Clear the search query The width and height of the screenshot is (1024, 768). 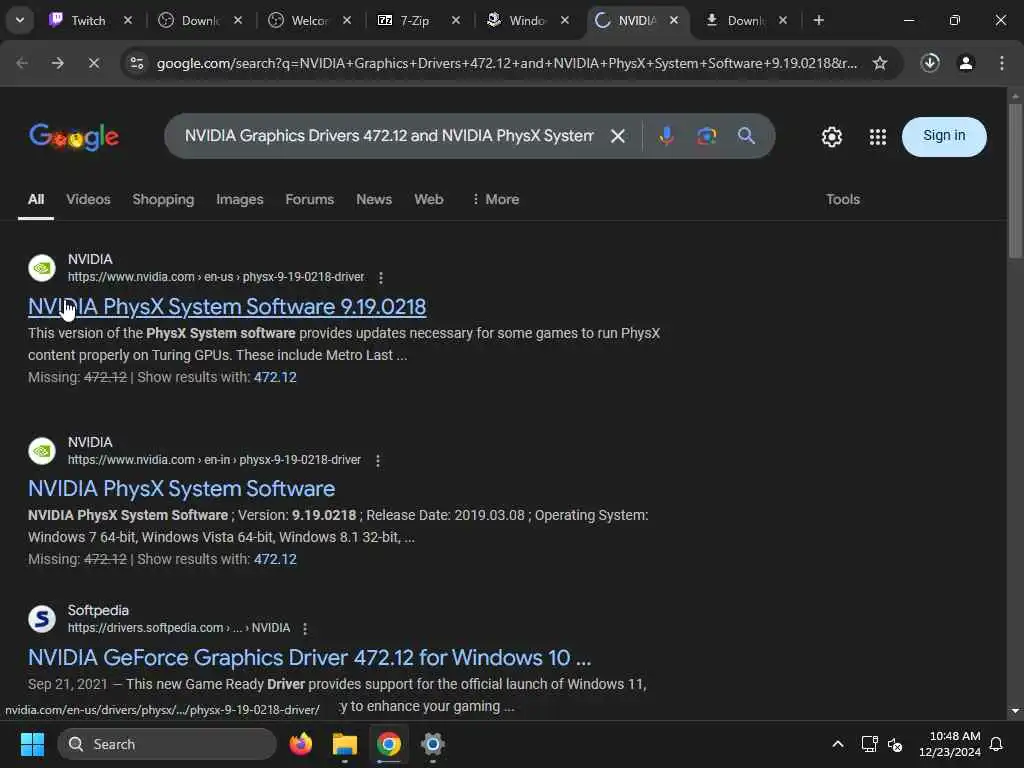click(x=618, y=136)
